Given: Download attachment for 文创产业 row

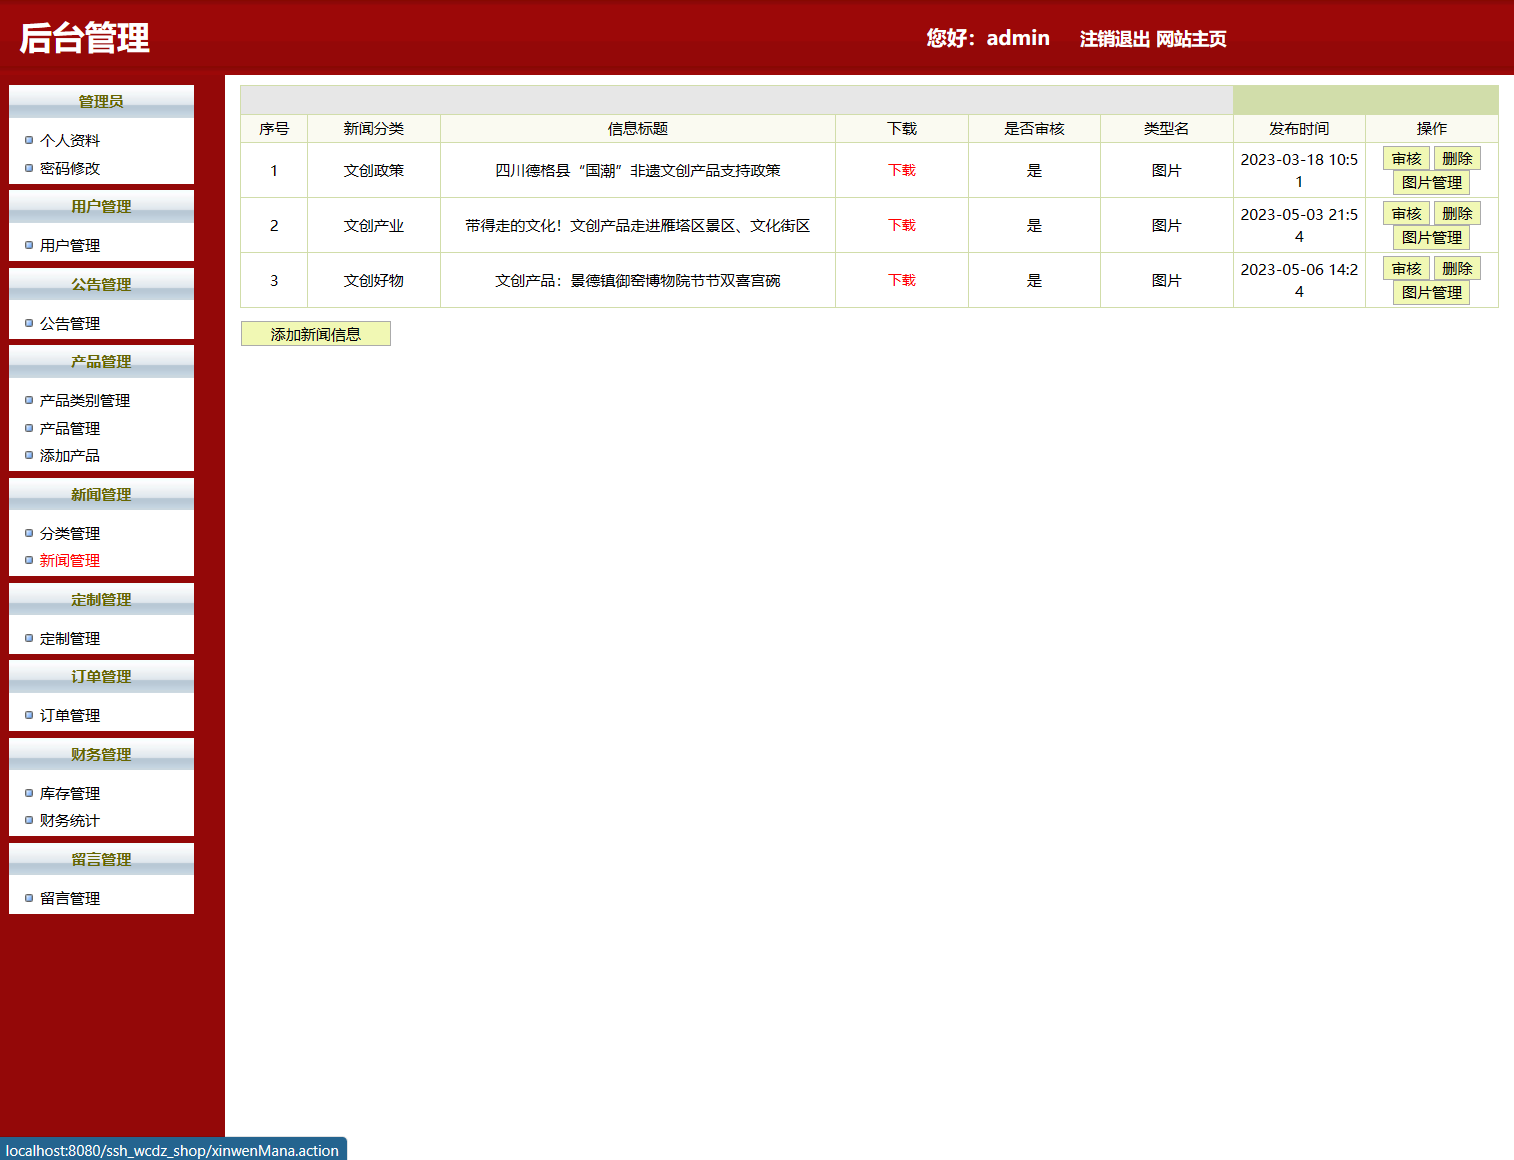Looking at the screenshot, I should point(902,225).
